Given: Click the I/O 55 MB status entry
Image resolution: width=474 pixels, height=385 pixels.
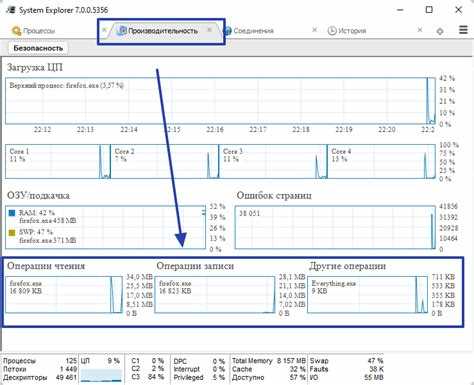Looking at the screenshot, I should pyautogui.click(x=347, y=377).
